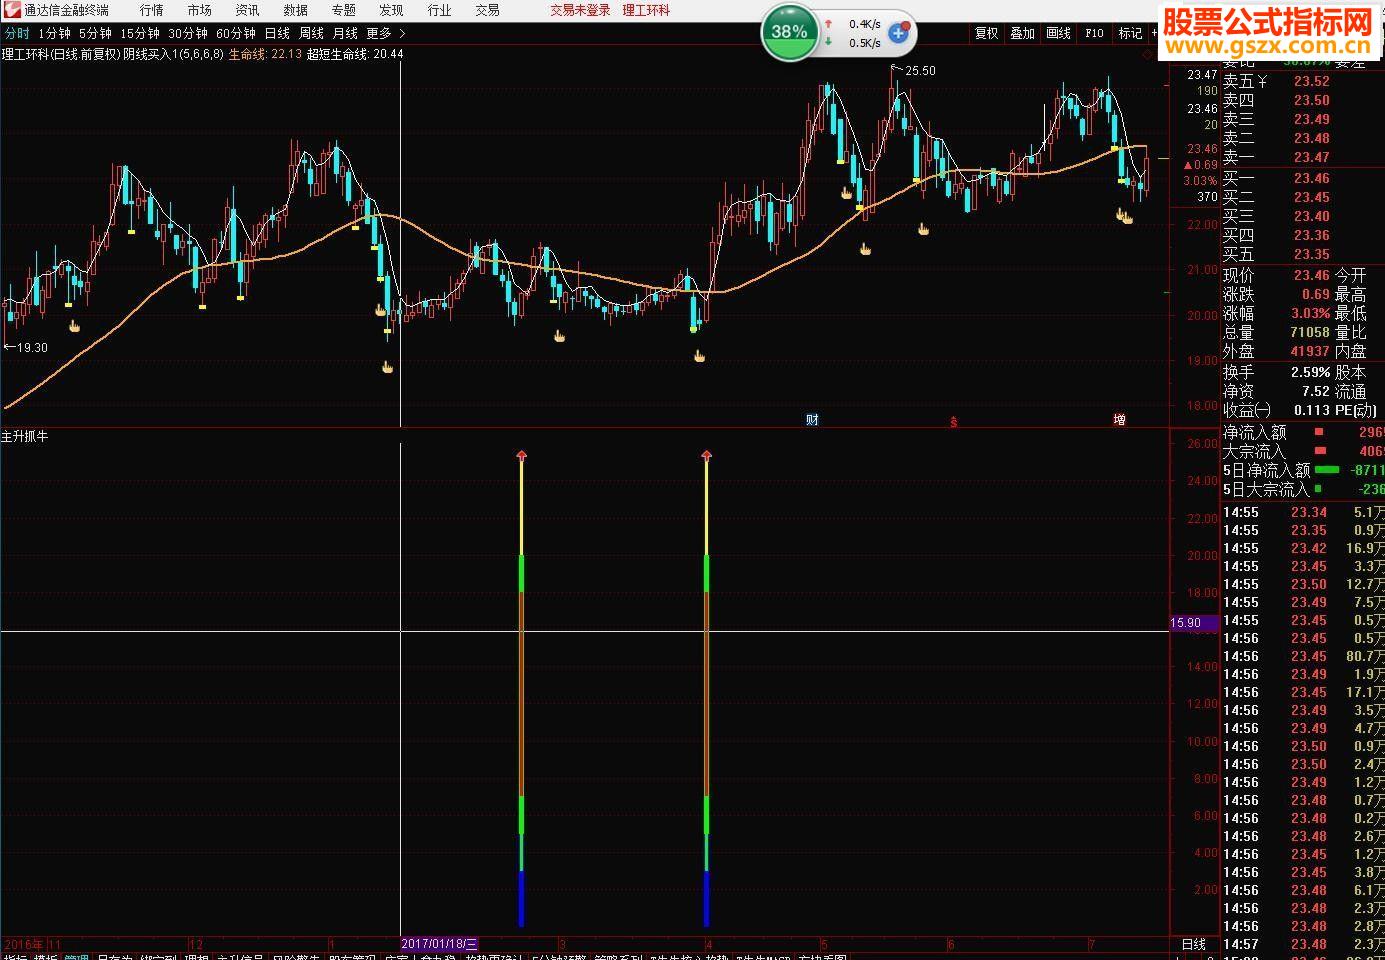Viewport: 1385px width, 960px height.
Task: Click 收益(一) value 0.113
Action: click(1311, 410)
